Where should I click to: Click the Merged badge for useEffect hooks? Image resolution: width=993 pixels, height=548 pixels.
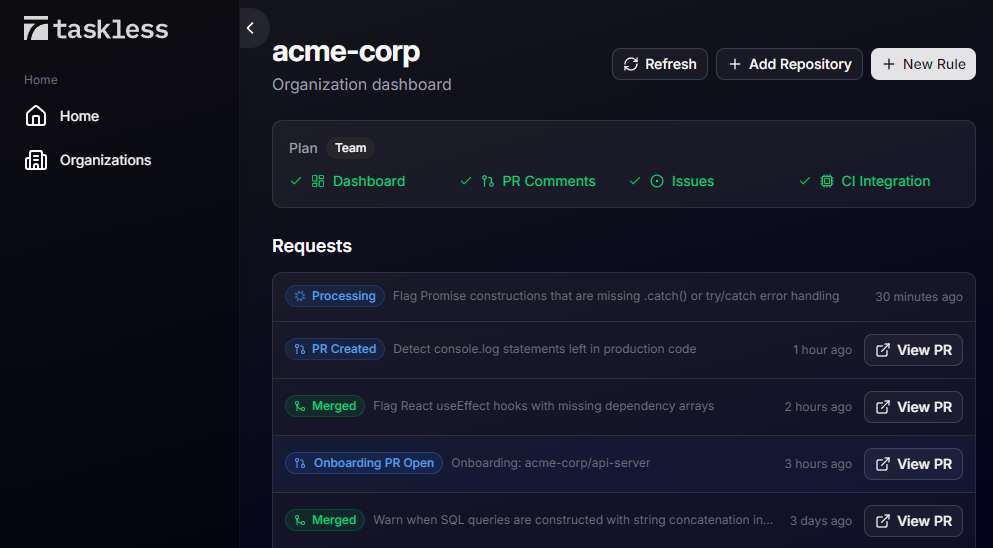pyautogui.click(x=325, y=406)
